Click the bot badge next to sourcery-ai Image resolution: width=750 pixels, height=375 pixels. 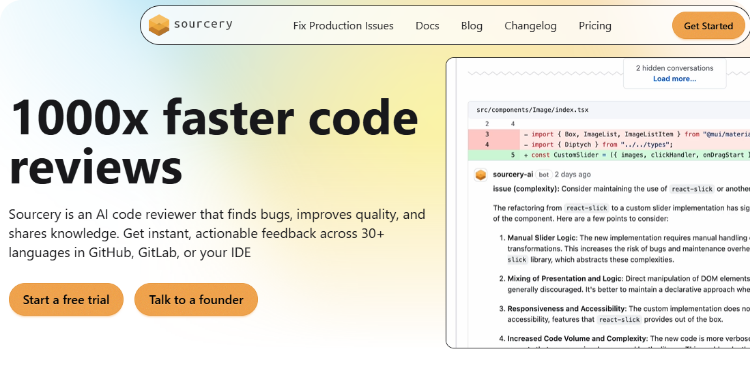544,175
